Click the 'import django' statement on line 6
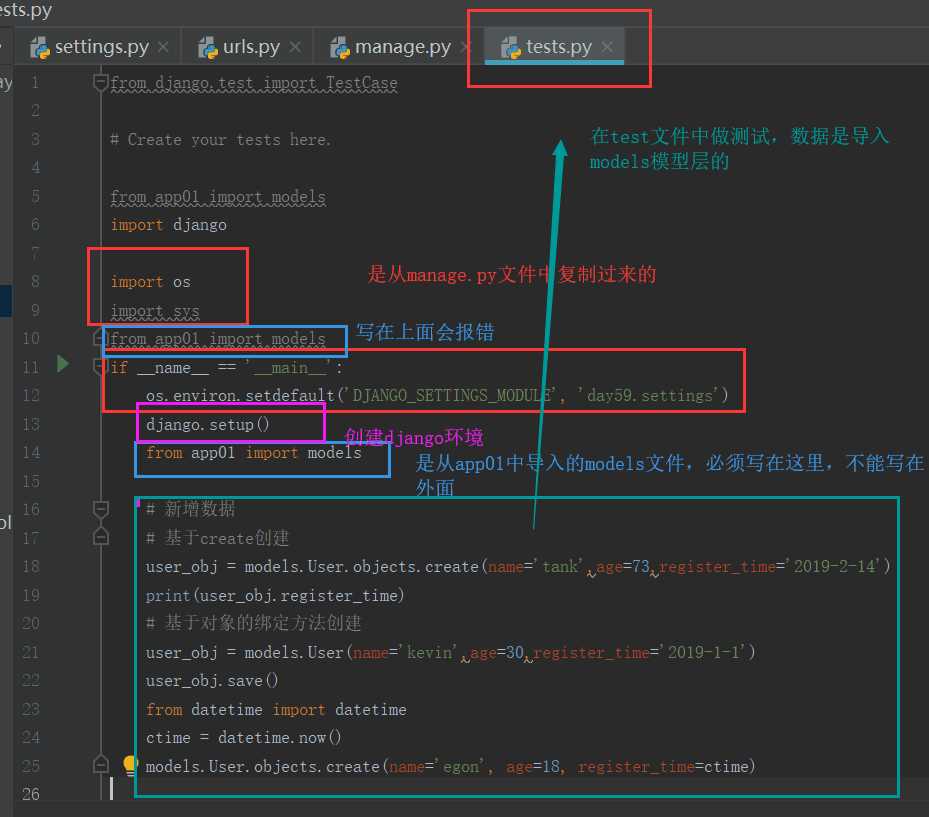The height and width of the screenshot is (817, 929). point(168,225)
